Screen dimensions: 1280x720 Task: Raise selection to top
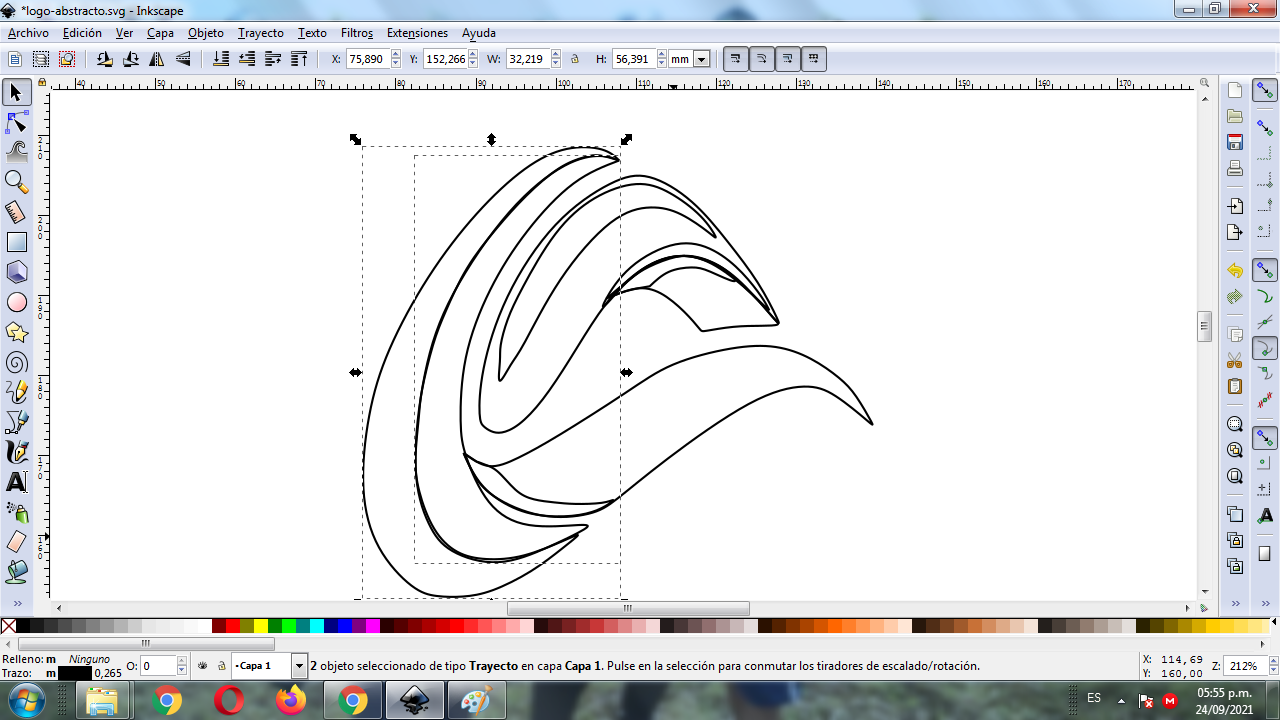pos(299,59)
